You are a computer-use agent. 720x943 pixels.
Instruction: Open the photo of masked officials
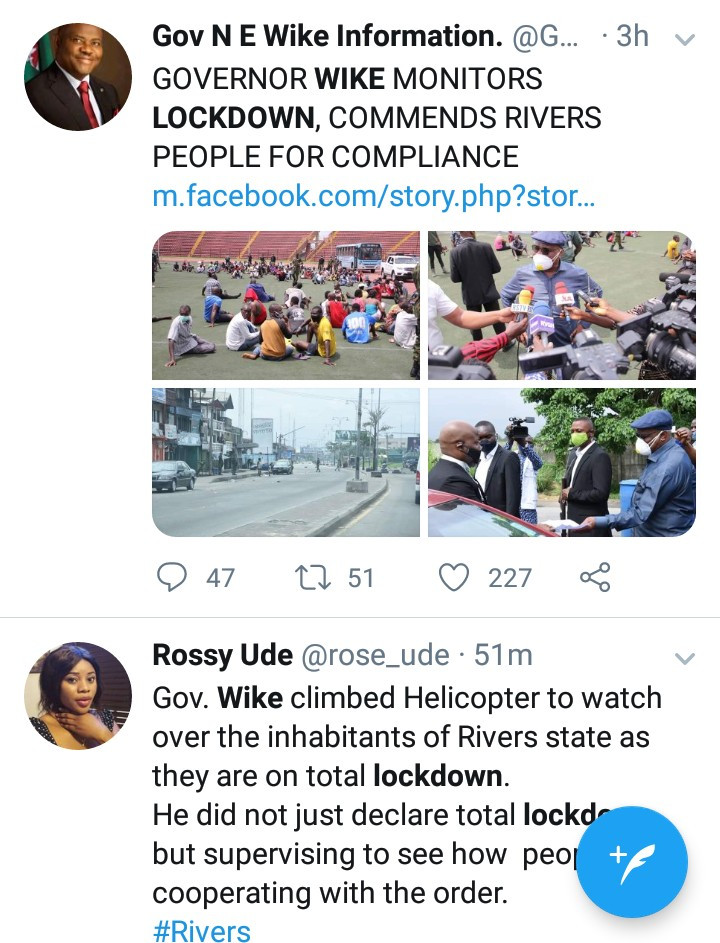click(x=561, y=462)
